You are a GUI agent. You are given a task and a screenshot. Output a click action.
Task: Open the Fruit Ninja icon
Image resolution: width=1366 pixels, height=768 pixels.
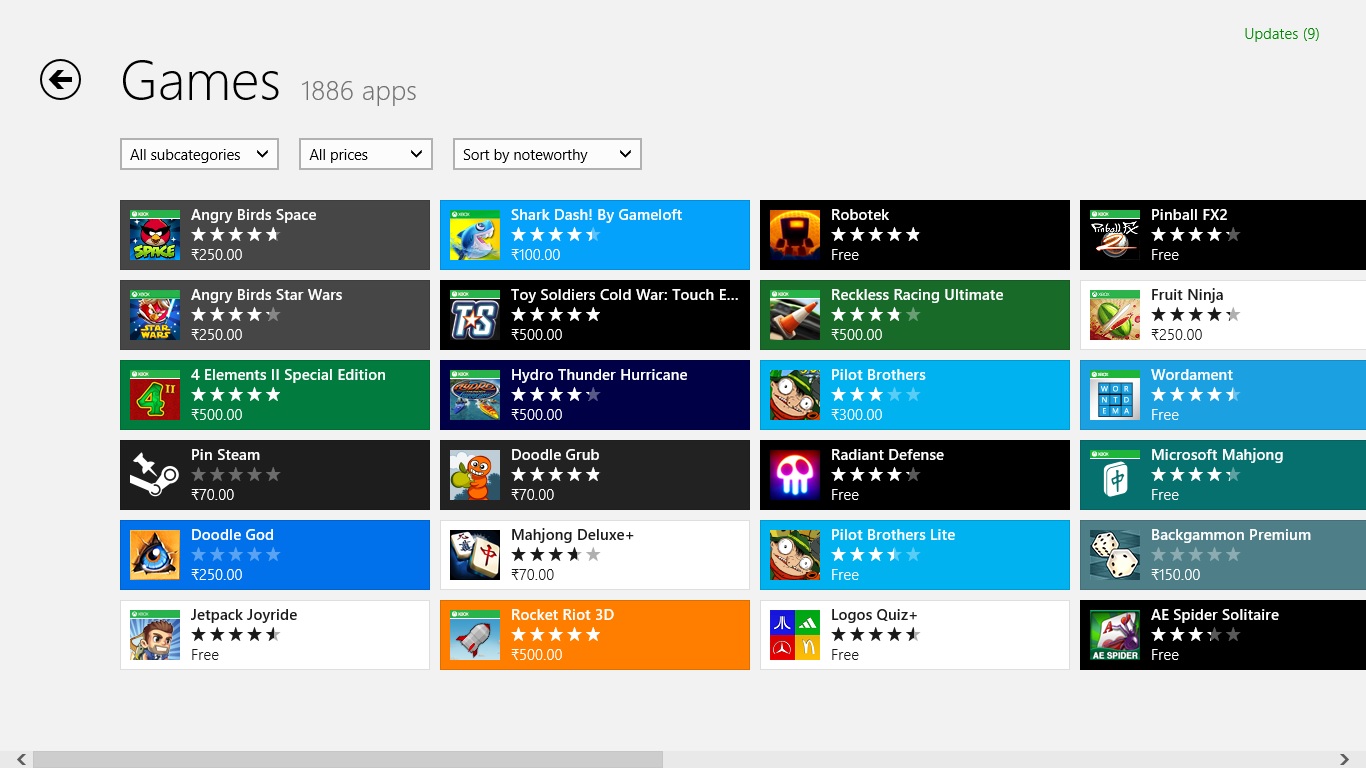pyautogui.click(x=1115, y=315)
